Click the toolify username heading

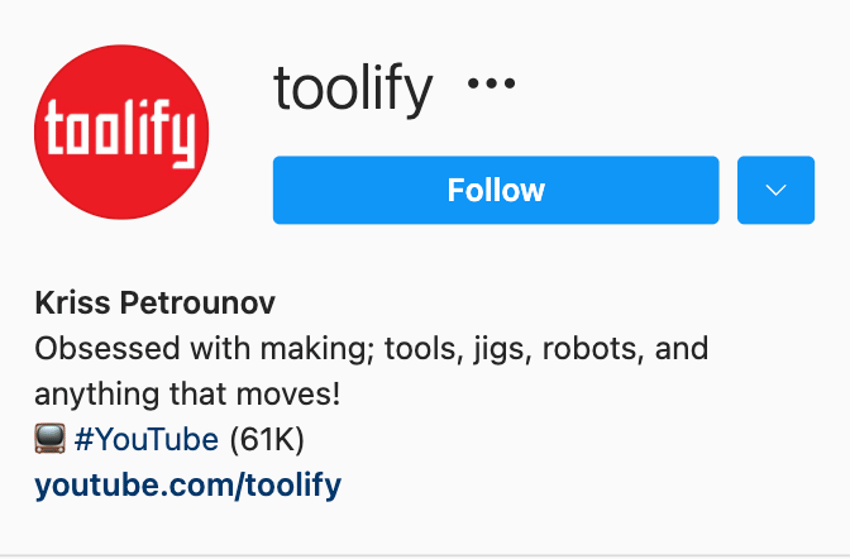tap(353, 88)
